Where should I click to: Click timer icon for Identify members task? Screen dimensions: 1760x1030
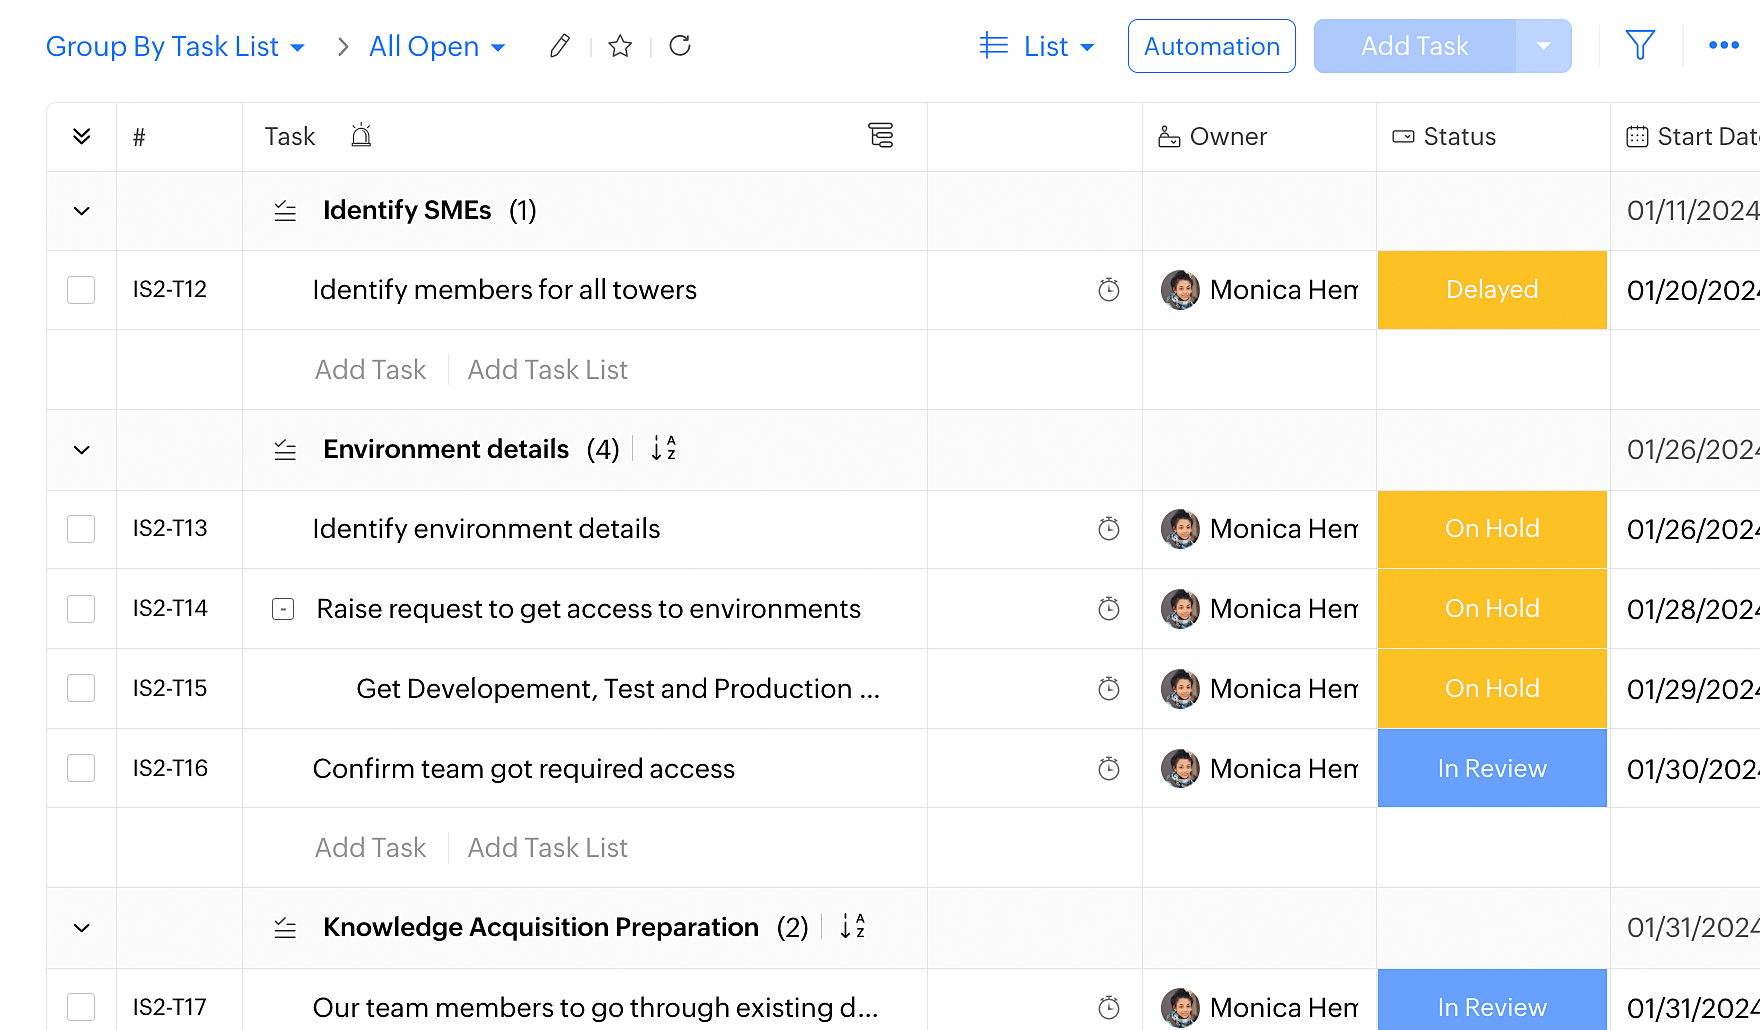[x=1108, y=290]
